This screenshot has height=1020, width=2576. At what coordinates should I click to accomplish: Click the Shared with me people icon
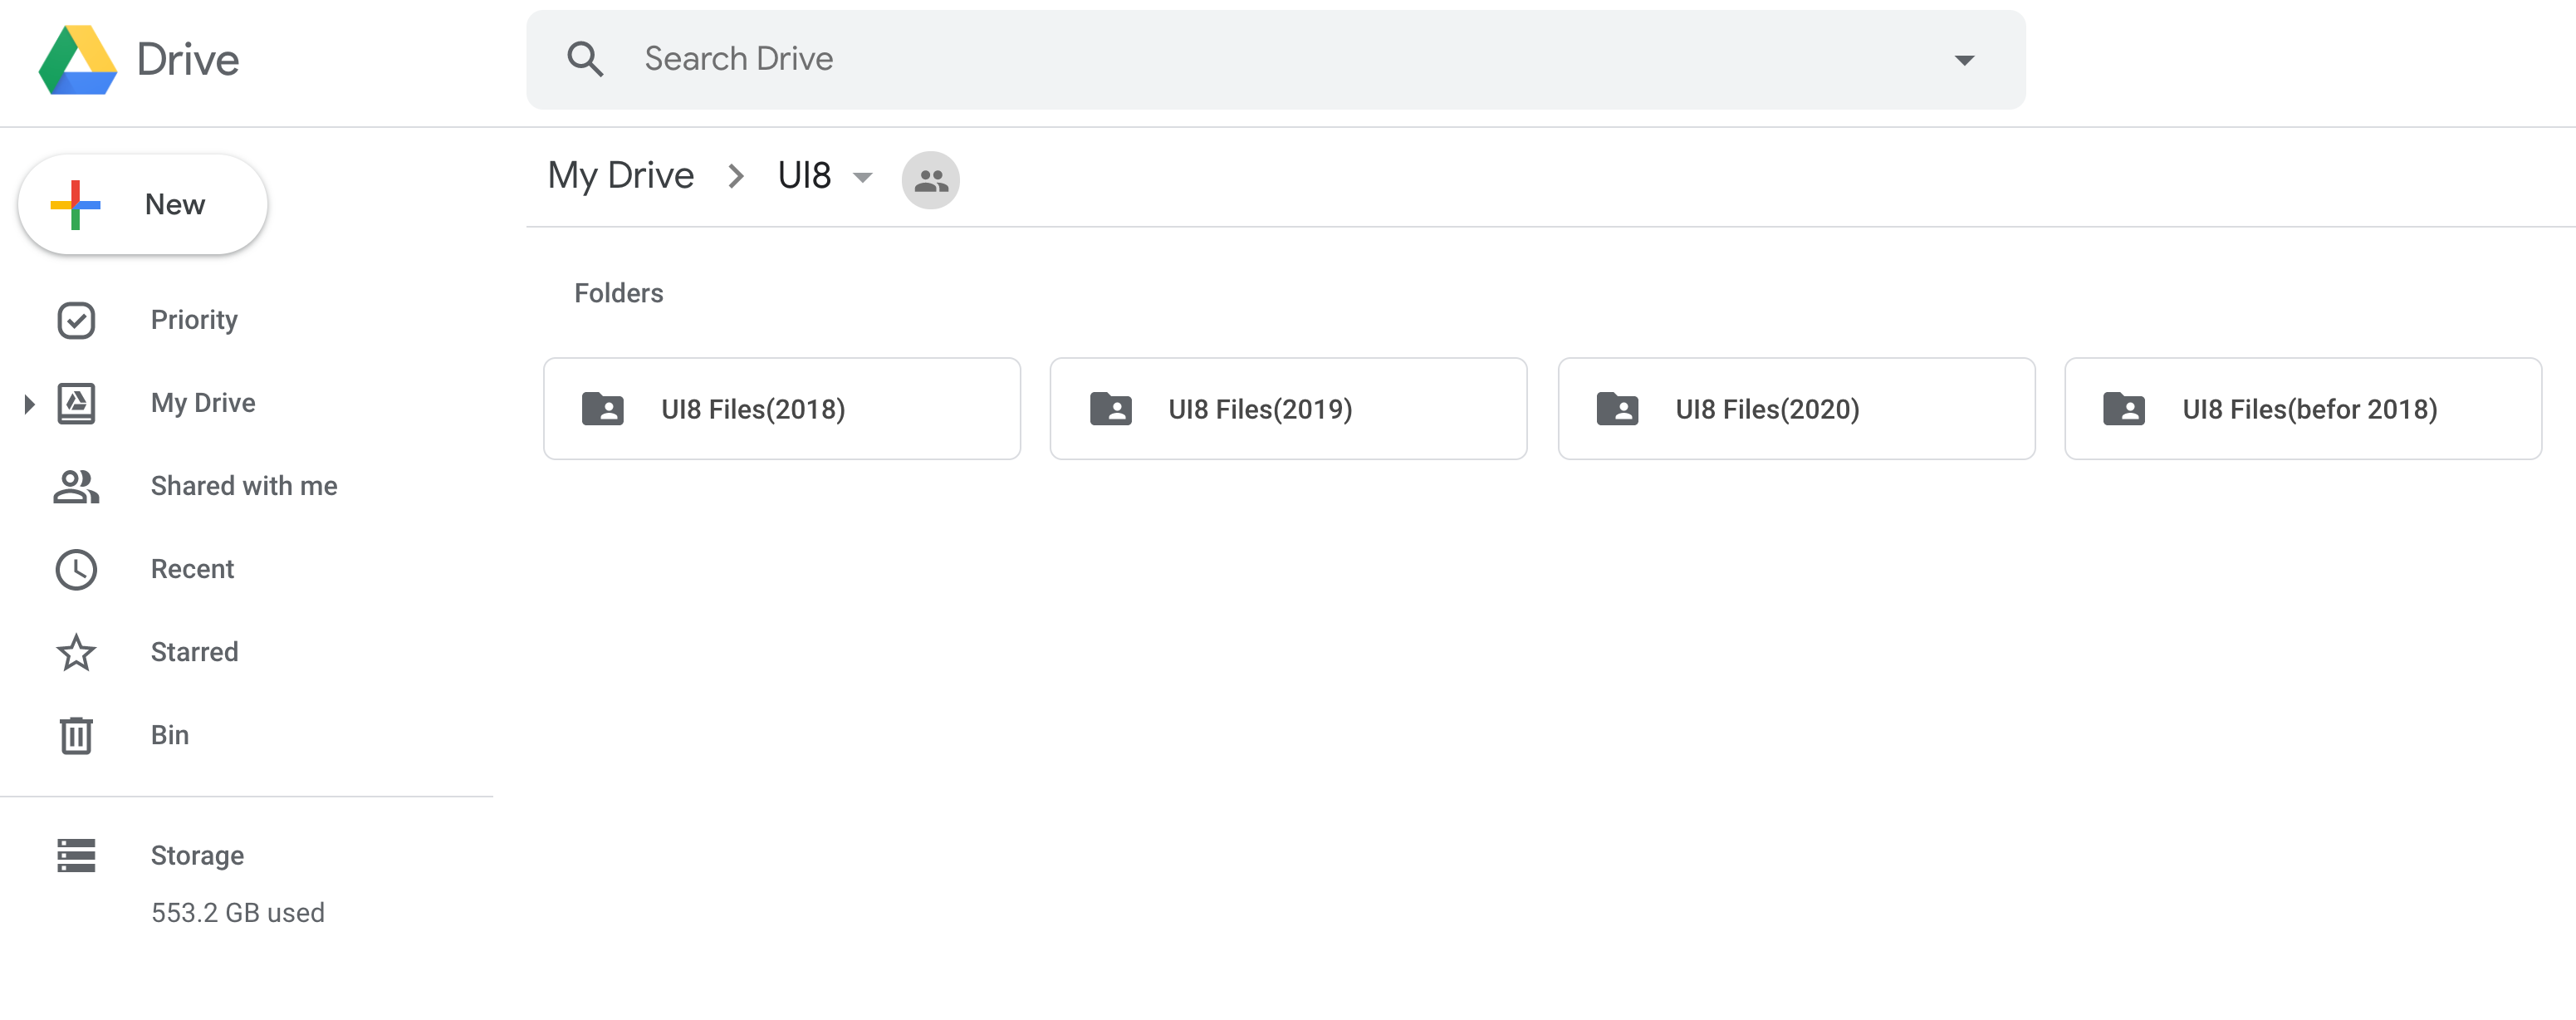click(76, 486)
